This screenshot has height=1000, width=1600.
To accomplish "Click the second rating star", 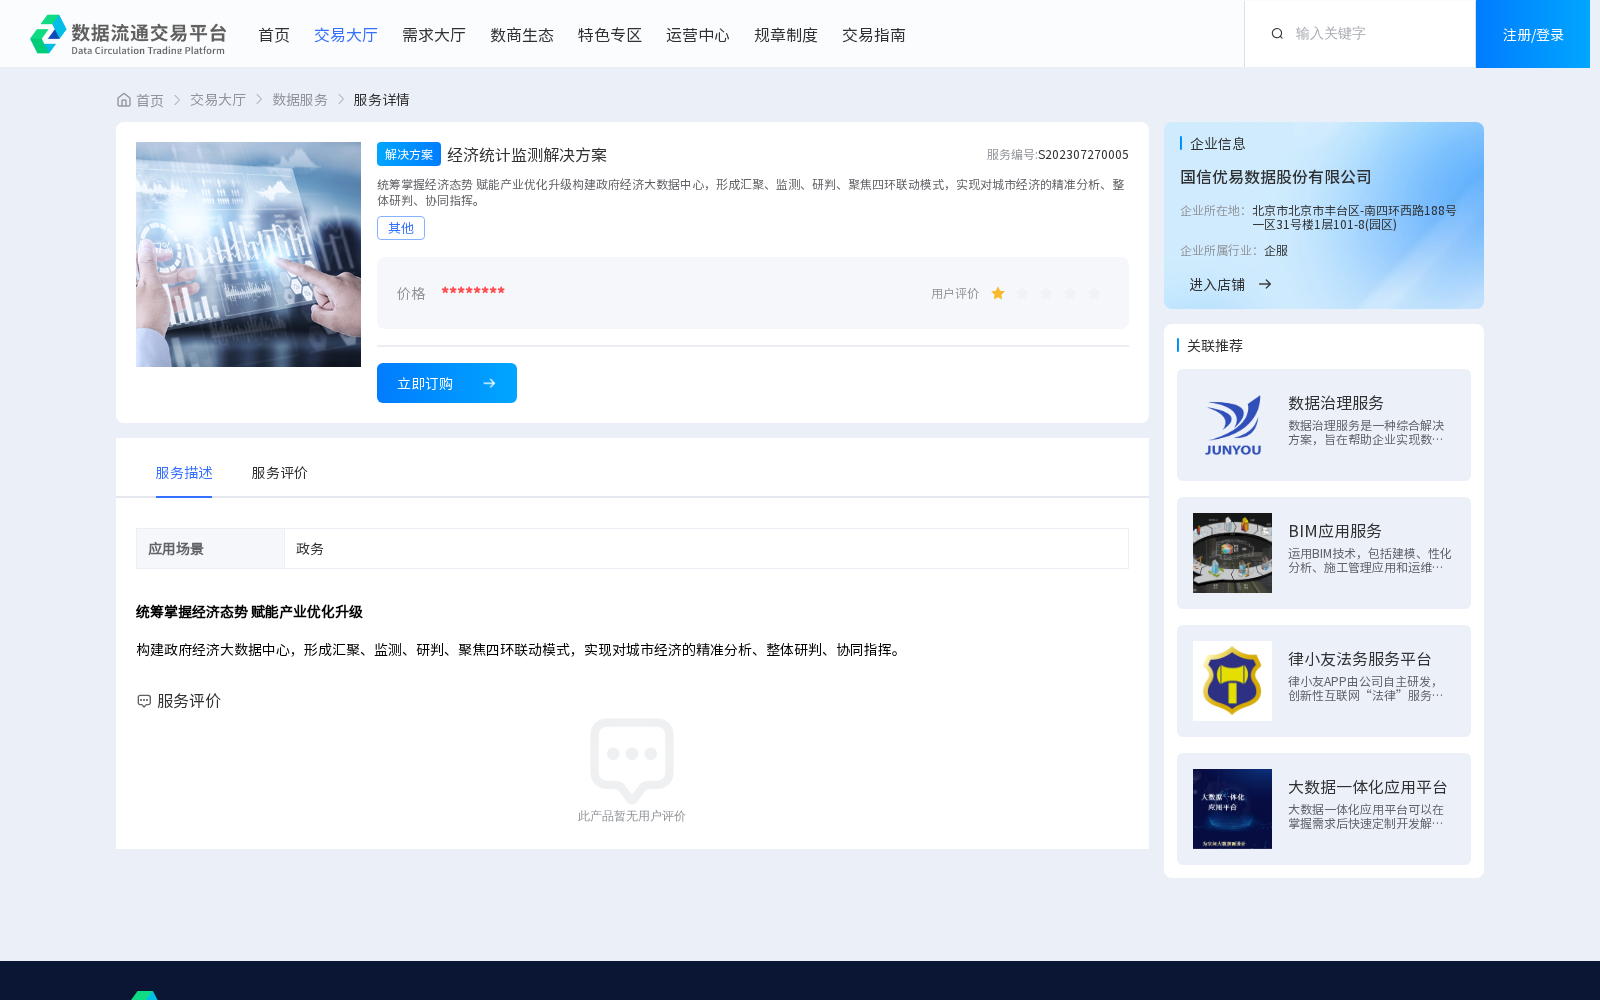I will (1022, 293).
